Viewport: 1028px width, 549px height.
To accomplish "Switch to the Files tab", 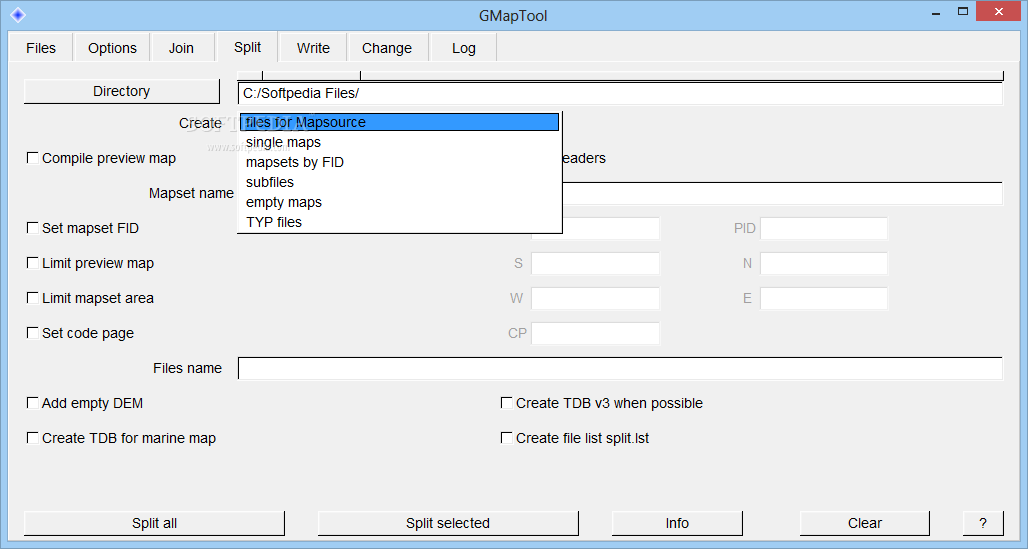I will pyautogui.click(x=41, y=48).
